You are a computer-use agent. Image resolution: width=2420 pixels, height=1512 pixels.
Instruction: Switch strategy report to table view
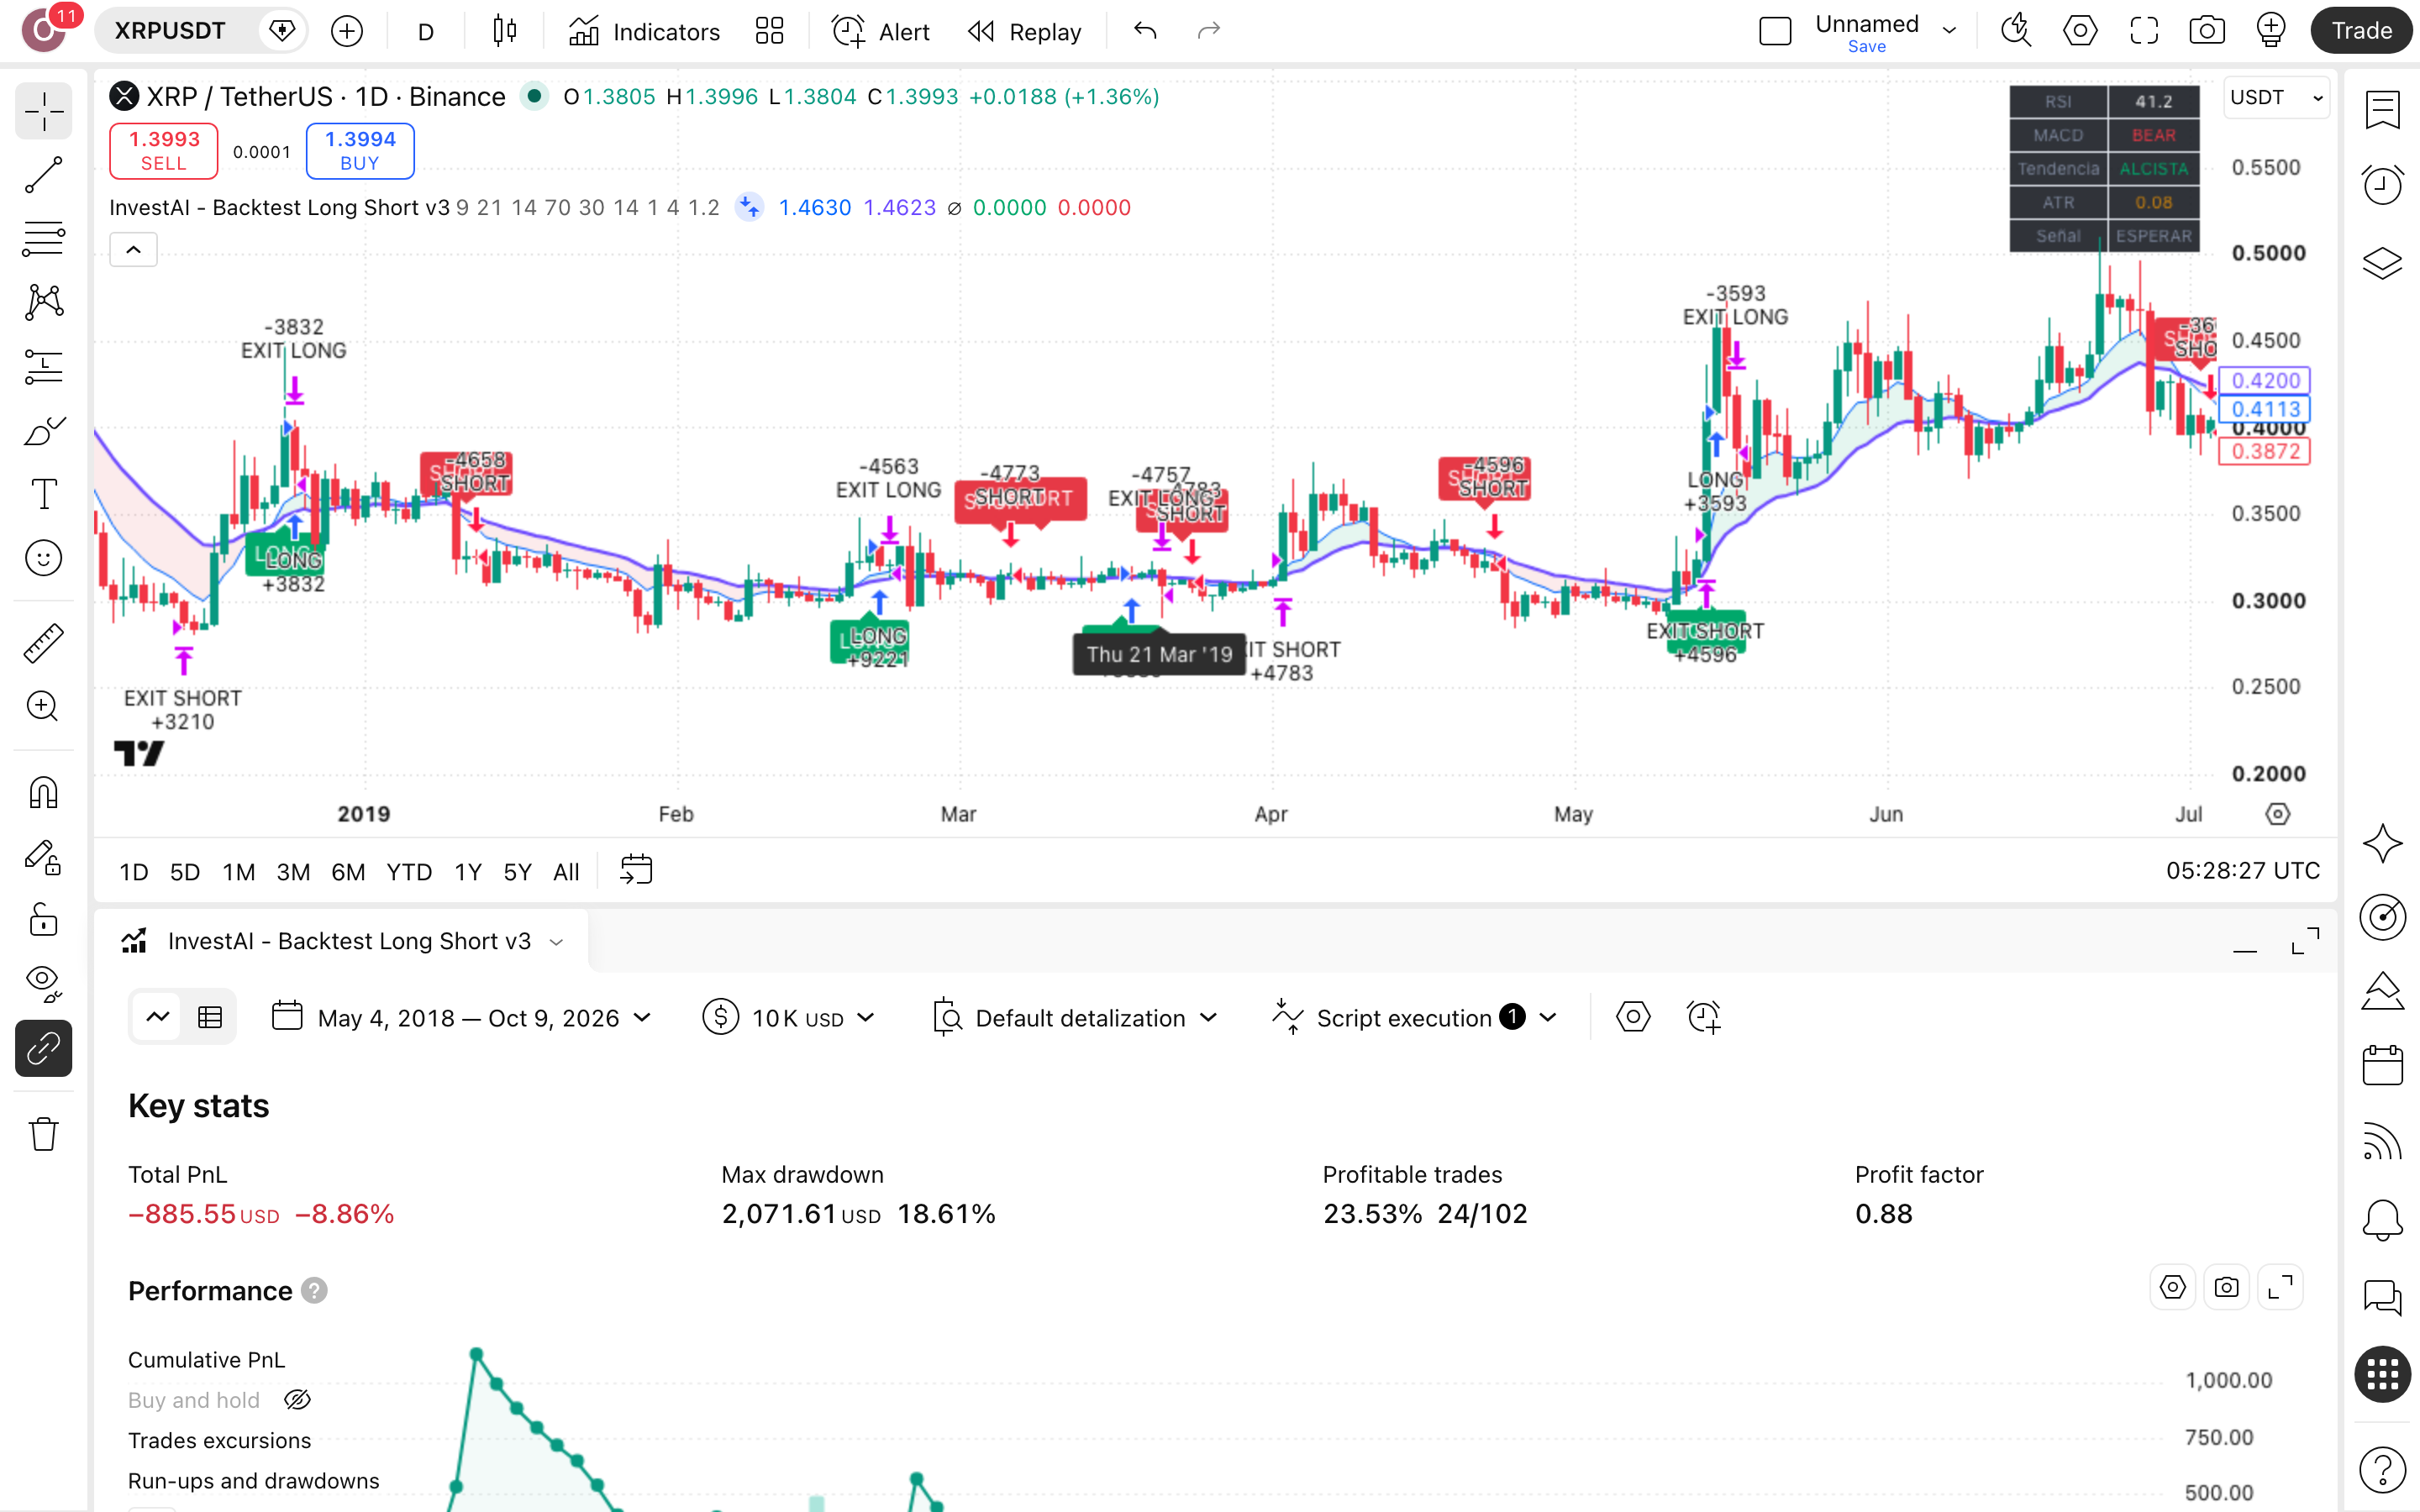210,1018
